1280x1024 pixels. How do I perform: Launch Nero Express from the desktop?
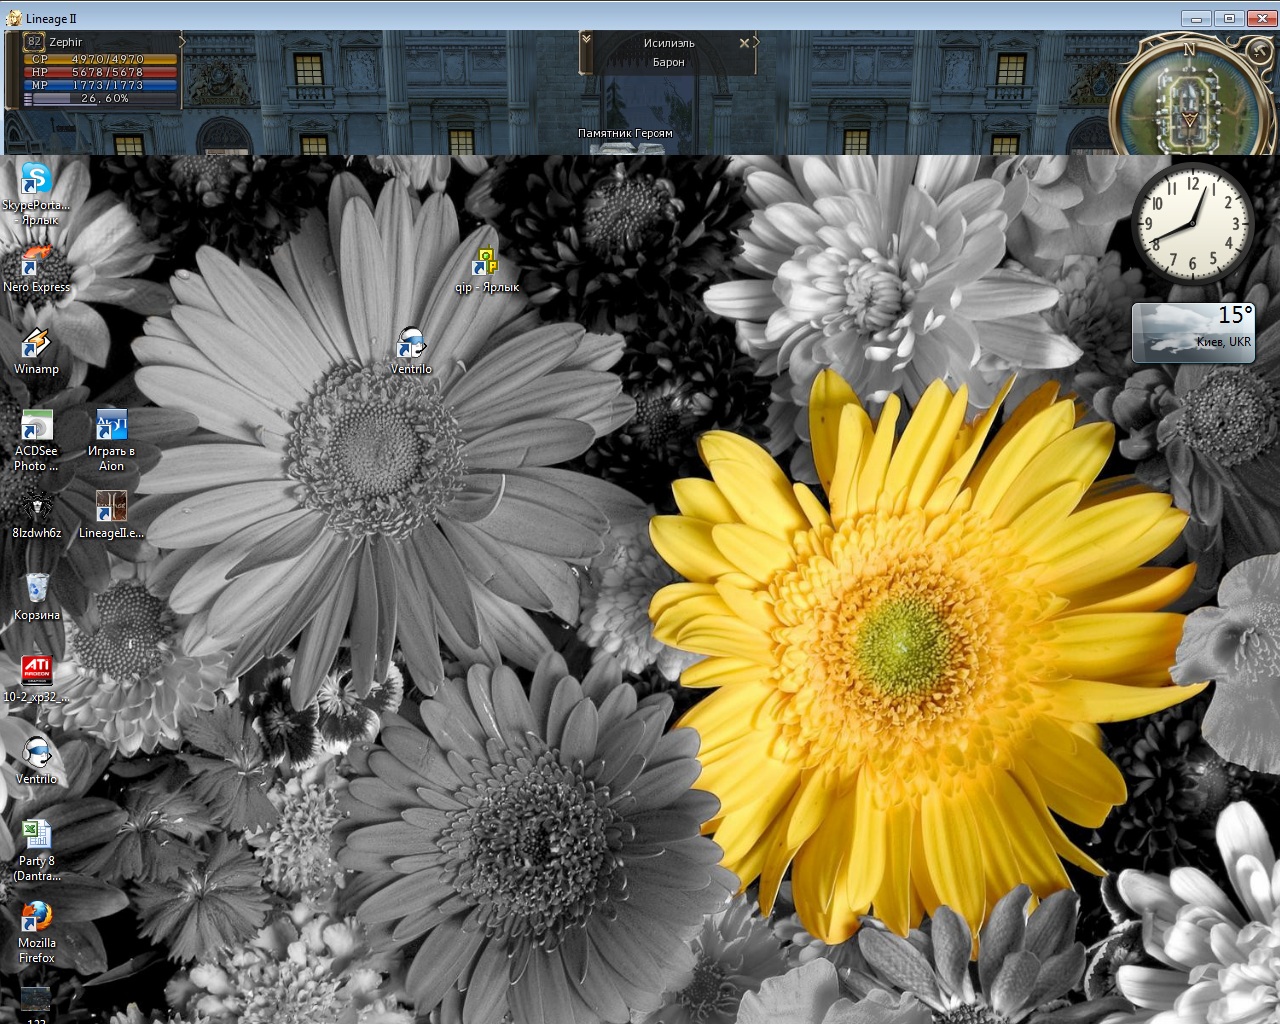[36, 268]
